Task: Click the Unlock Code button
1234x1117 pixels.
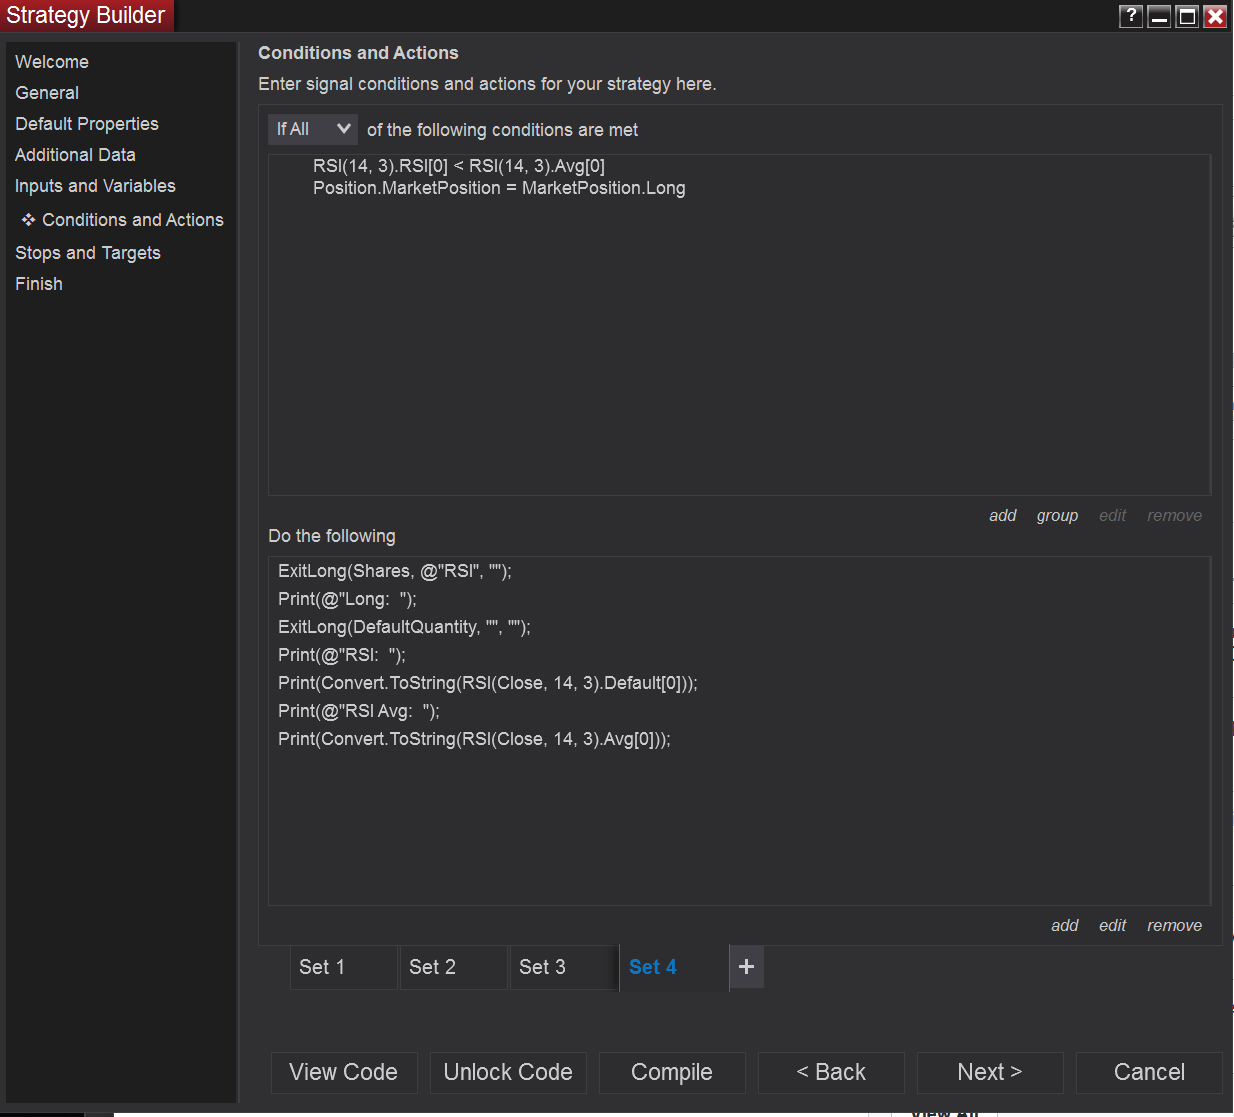Action: click(x=508, y=1072)
